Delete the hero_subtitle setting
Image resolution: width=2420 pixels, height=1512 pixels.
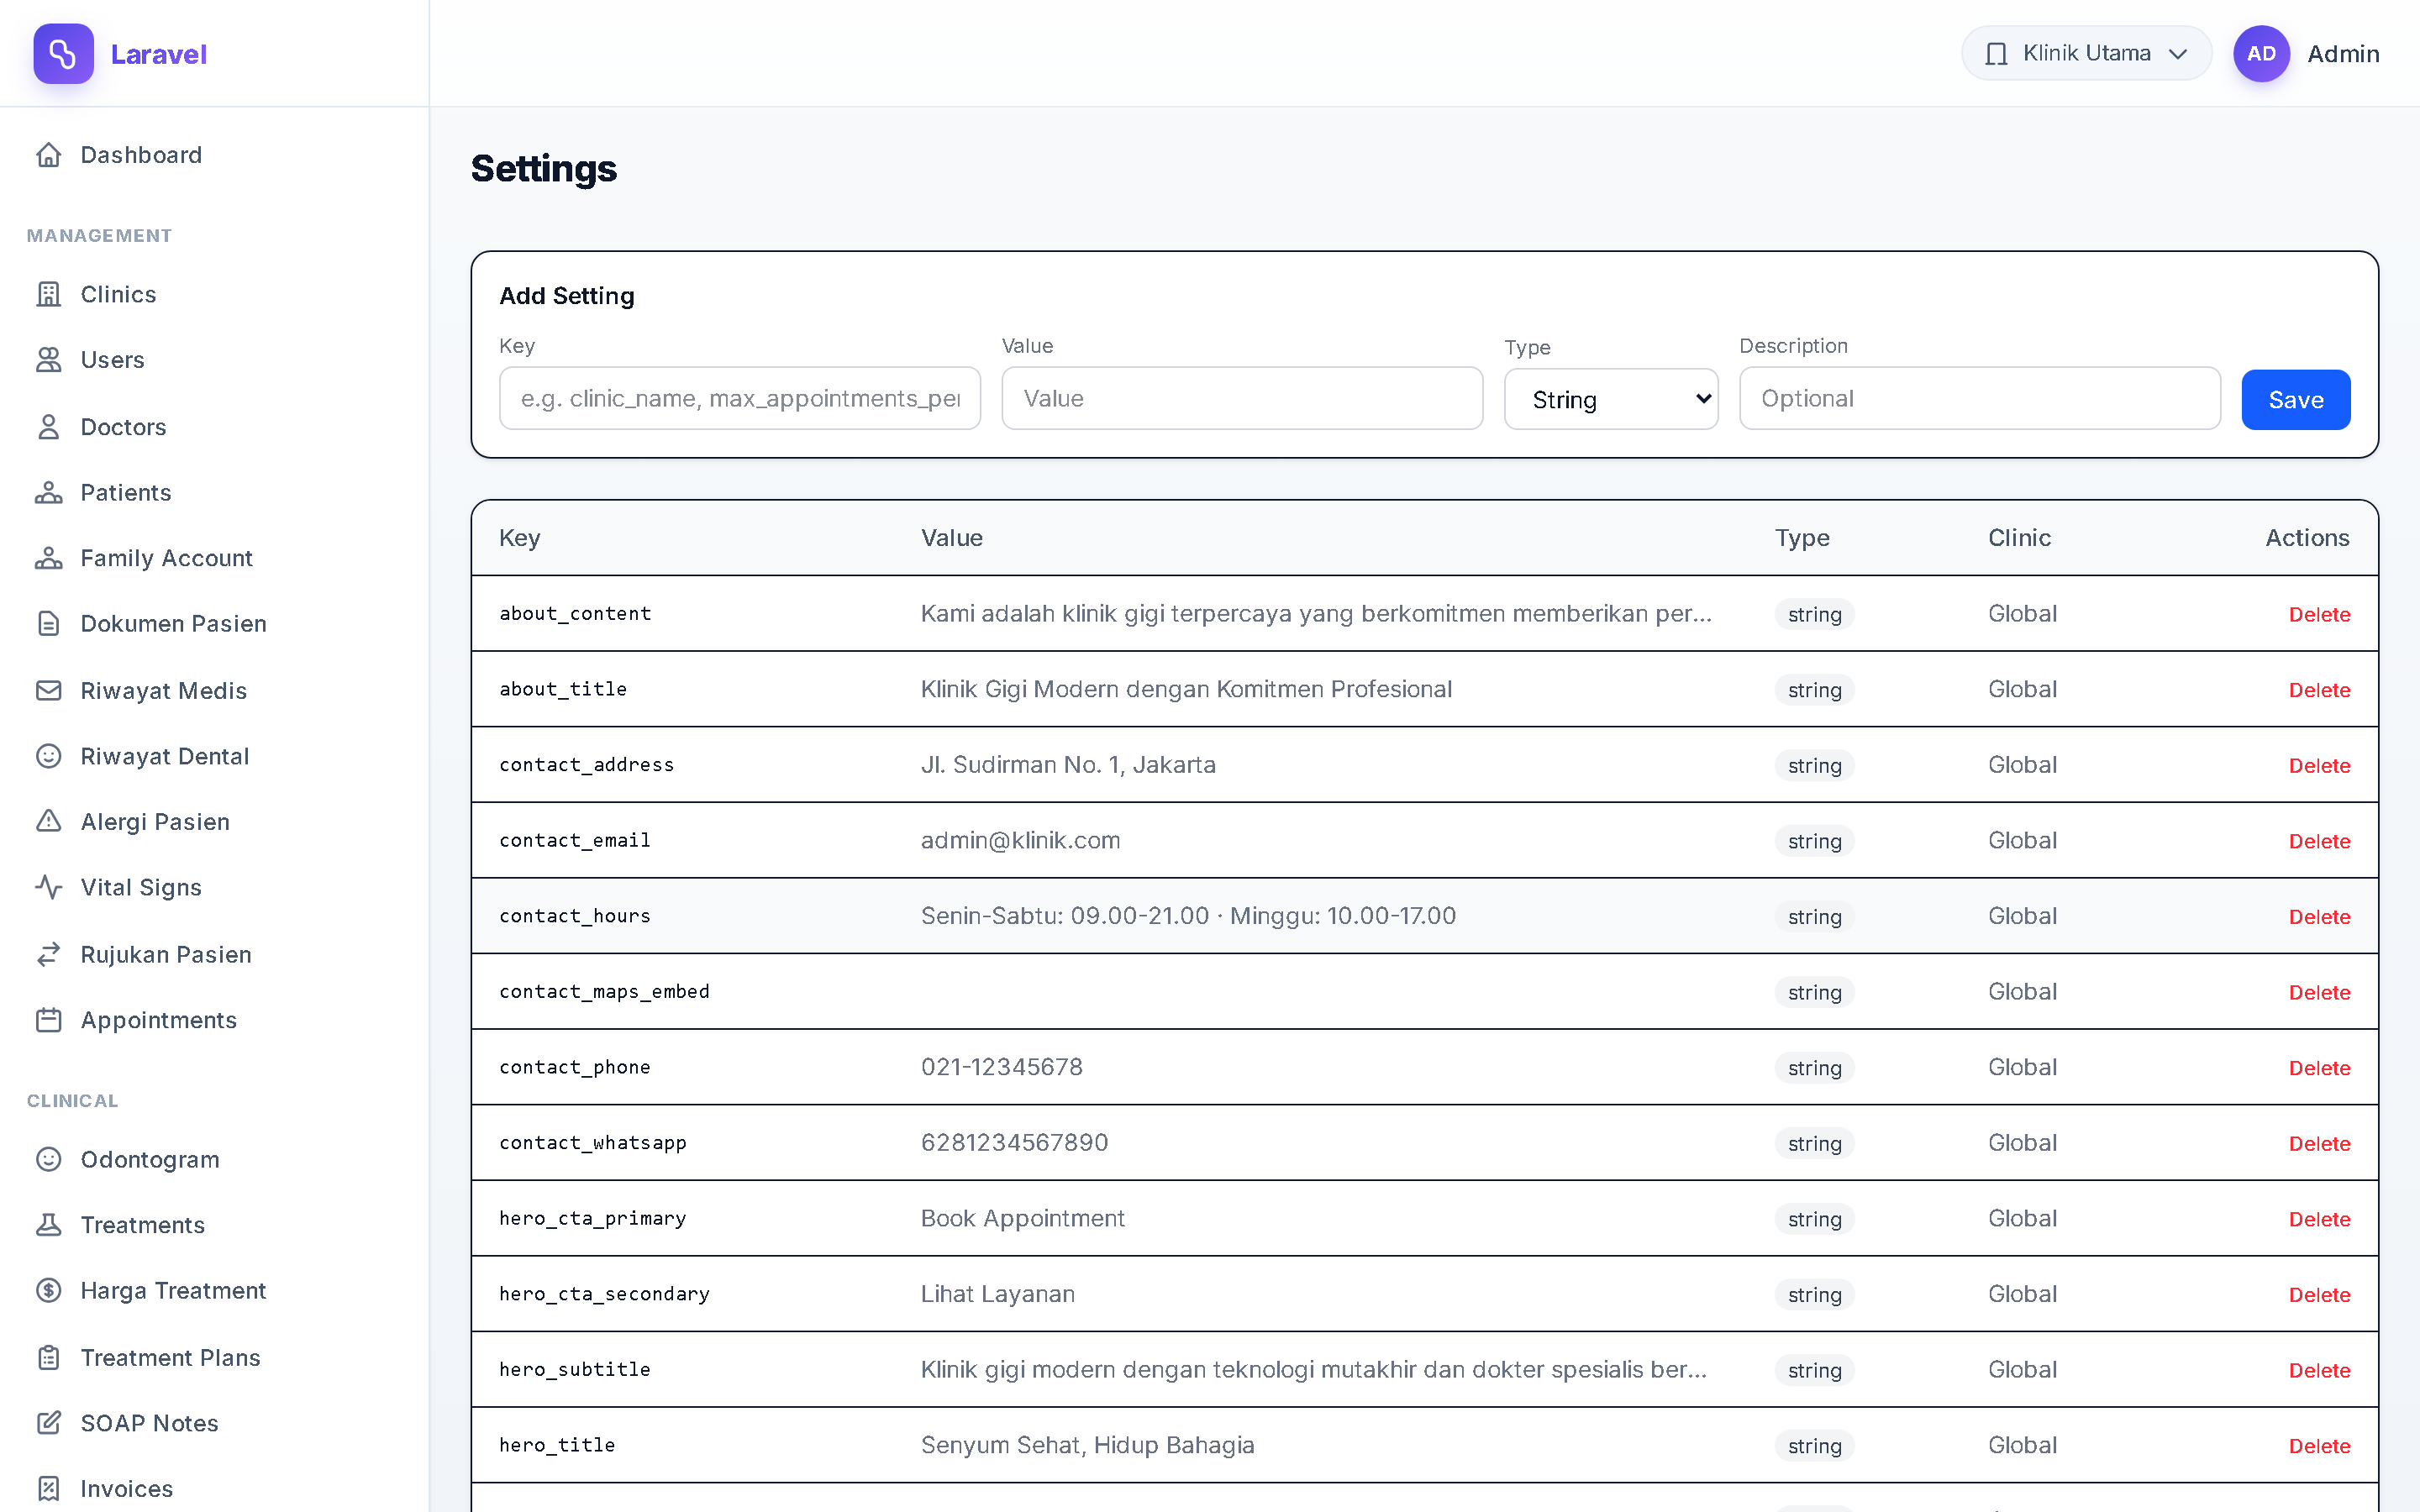click(2319, 1371)
